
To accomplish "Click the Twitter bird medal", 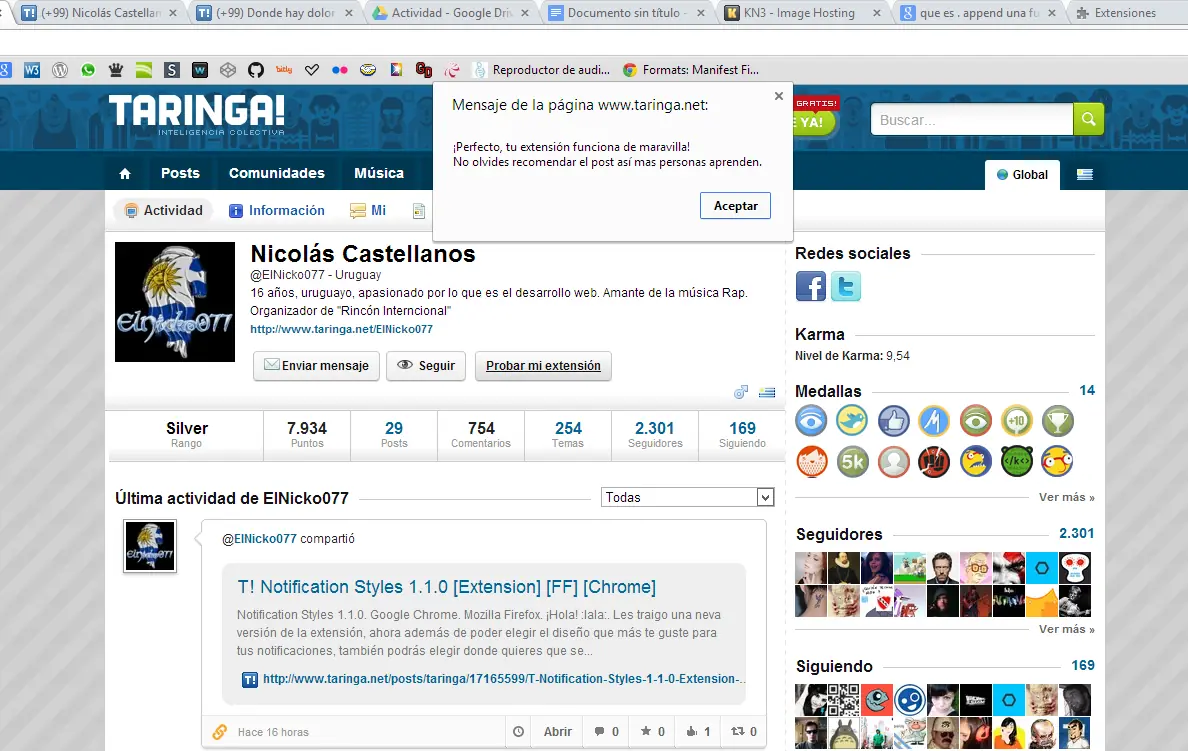I will (x=852, y=421).
